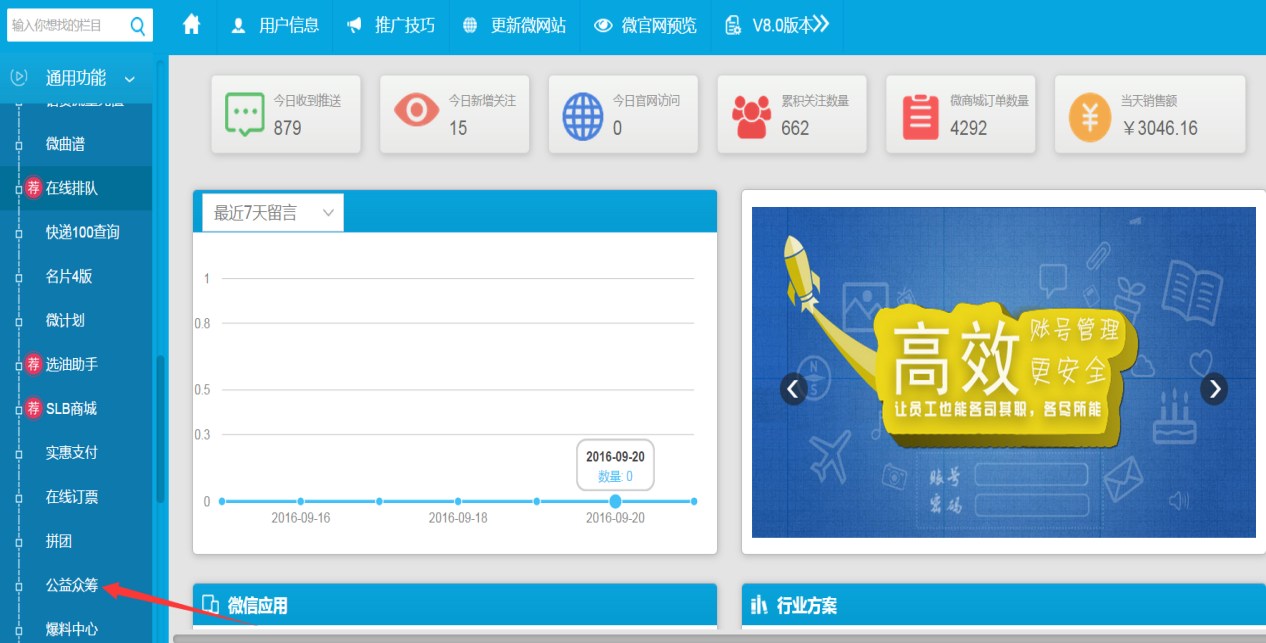Show previous banner slide with left arrow

coord(794,388)
